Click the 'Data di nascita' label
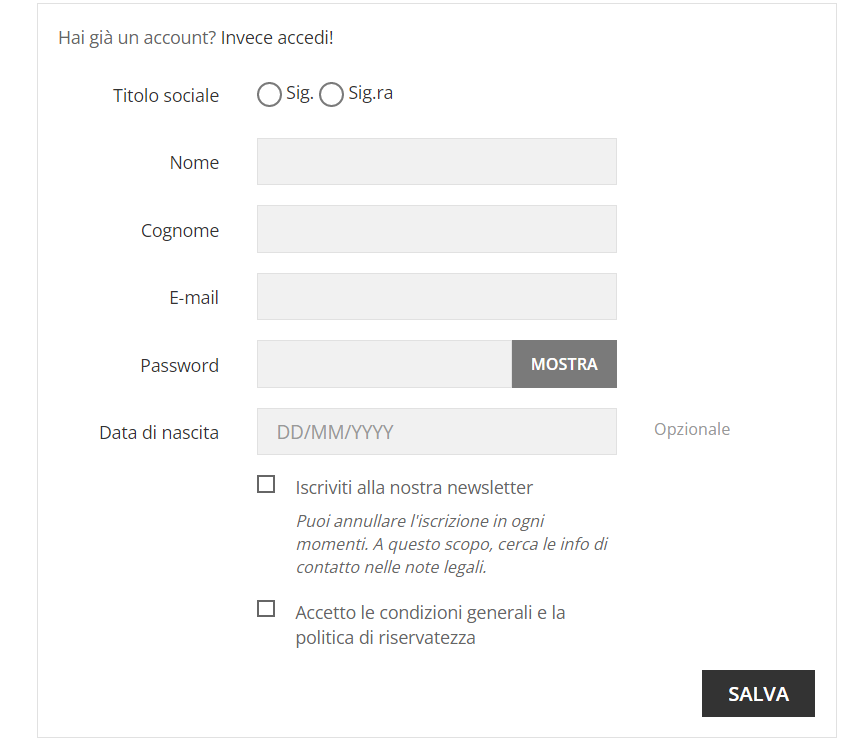This screenshot has width=853, height=740. click(159, 433)
